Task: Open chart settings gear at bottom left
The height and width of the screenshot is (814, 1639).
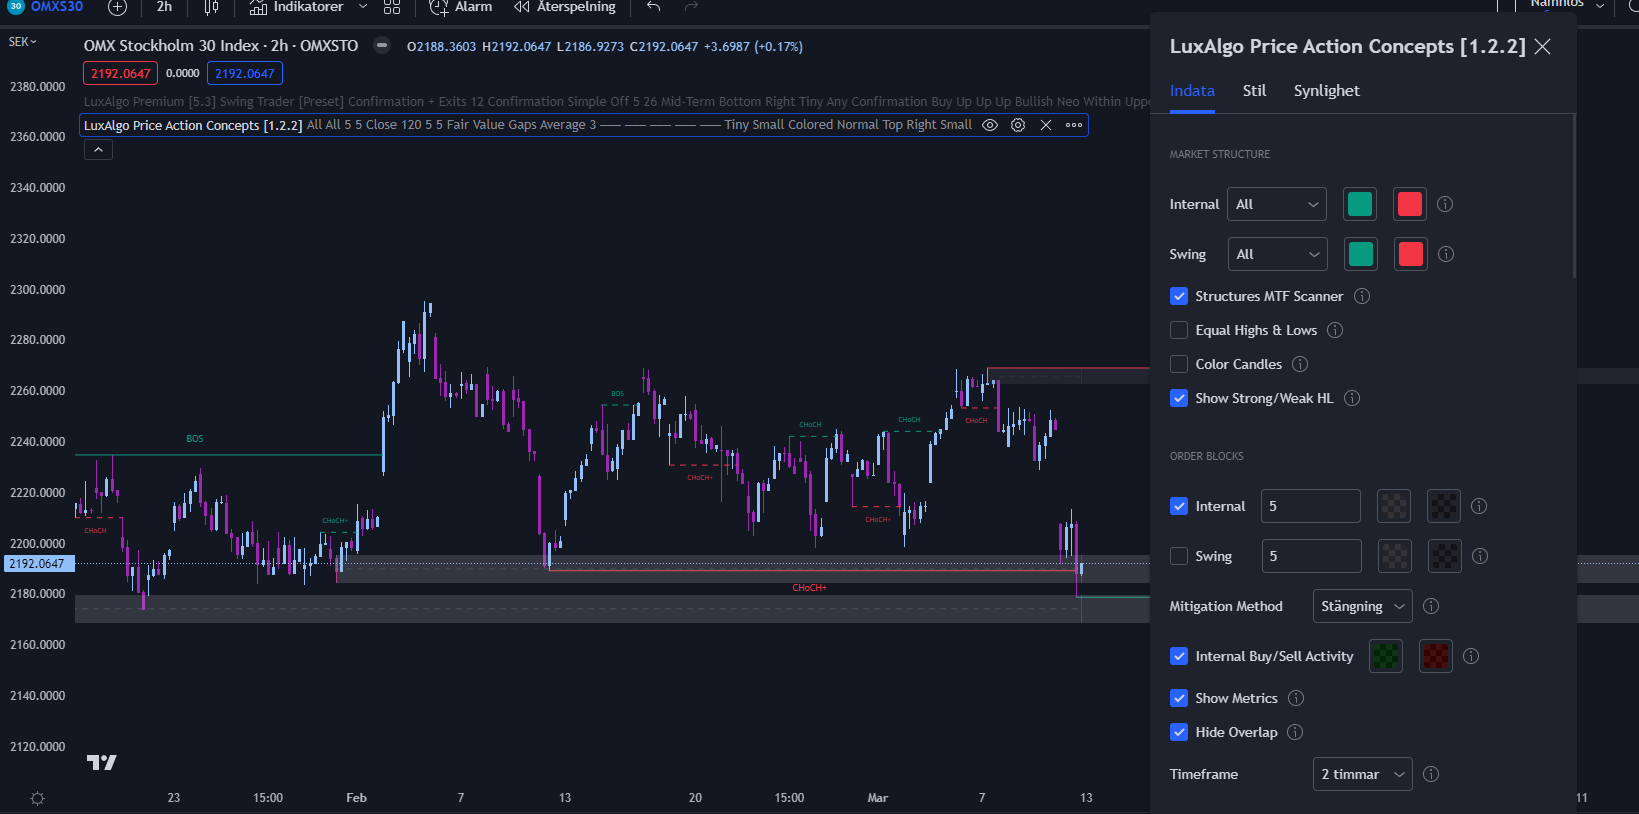Action: [37, 798]
